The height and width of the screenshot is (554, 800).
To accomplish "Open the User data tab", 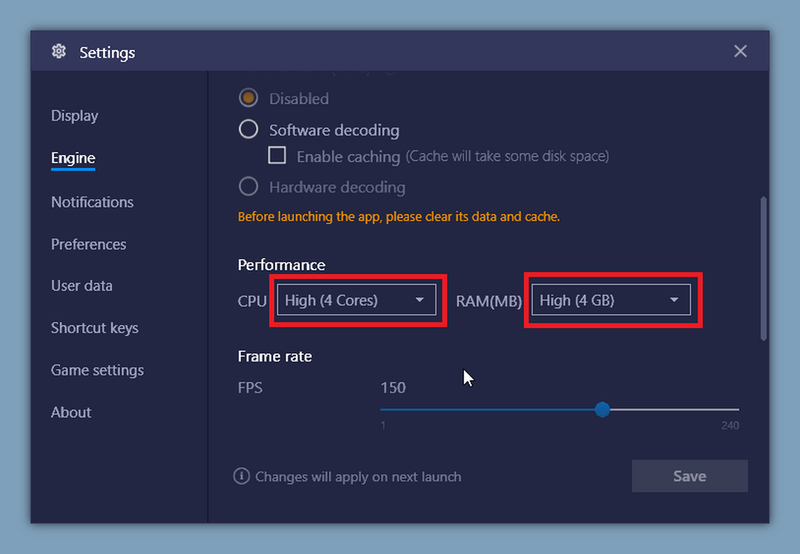I will coord(82,286).
